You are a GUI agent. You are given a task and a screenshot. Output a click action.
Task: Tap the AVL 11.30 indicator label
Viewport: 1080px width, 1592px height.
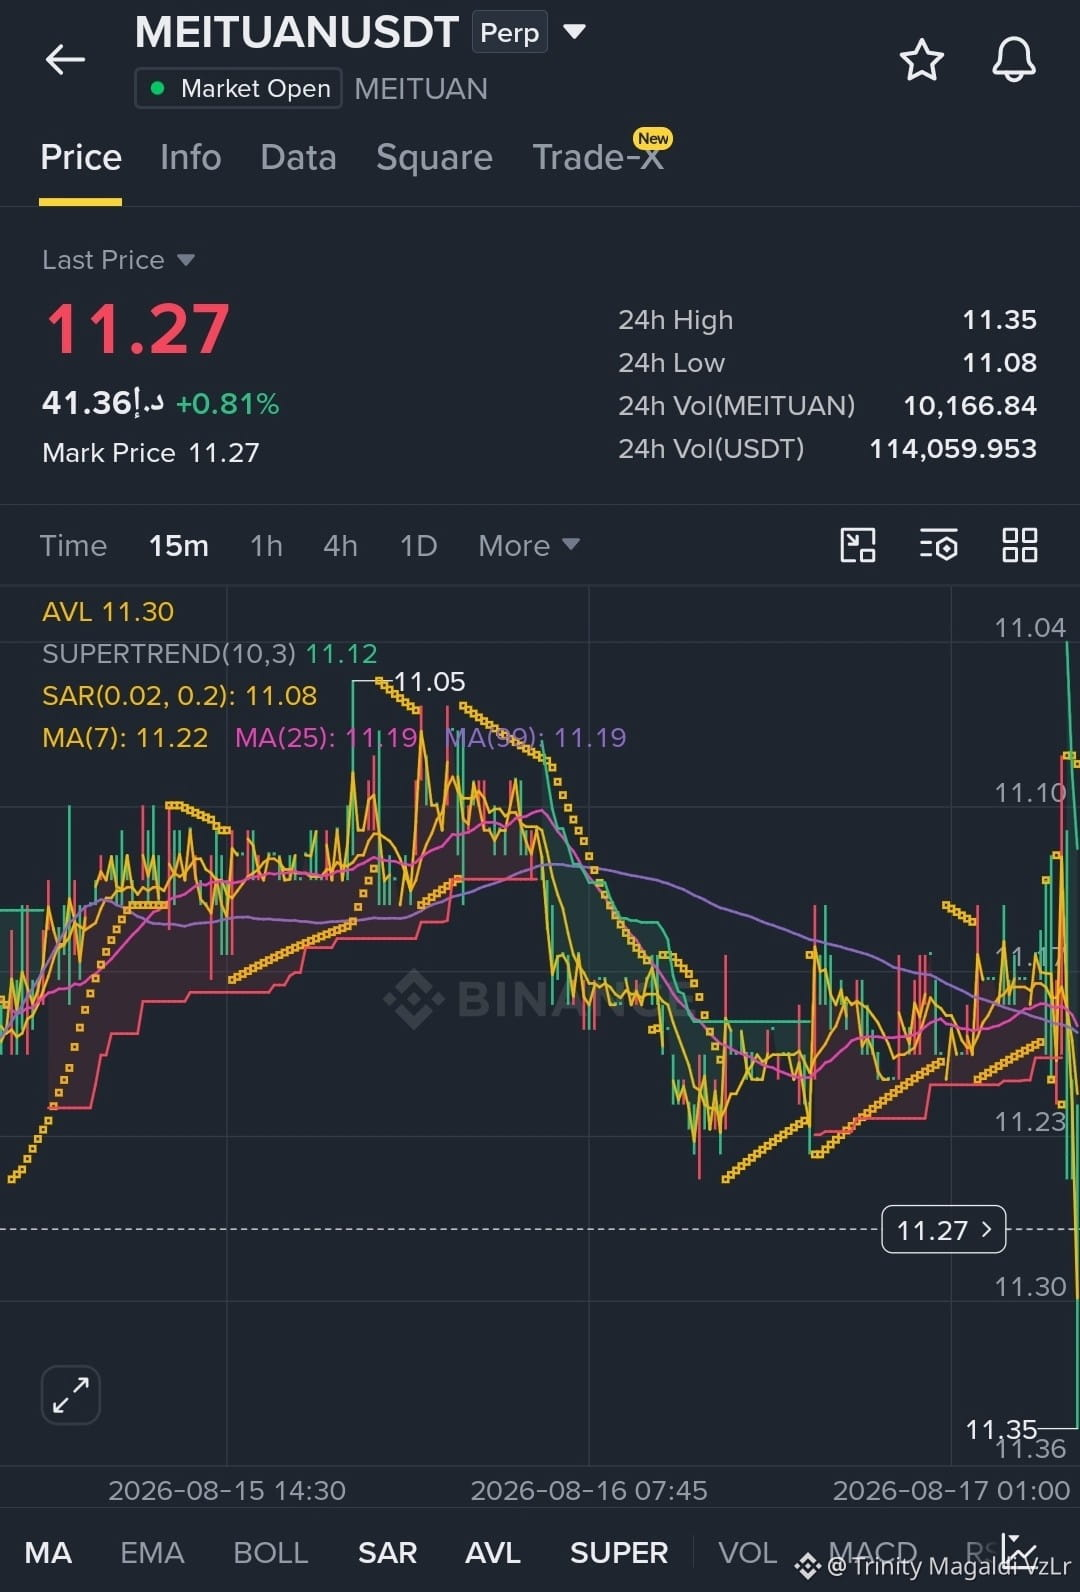pos(108,611)
